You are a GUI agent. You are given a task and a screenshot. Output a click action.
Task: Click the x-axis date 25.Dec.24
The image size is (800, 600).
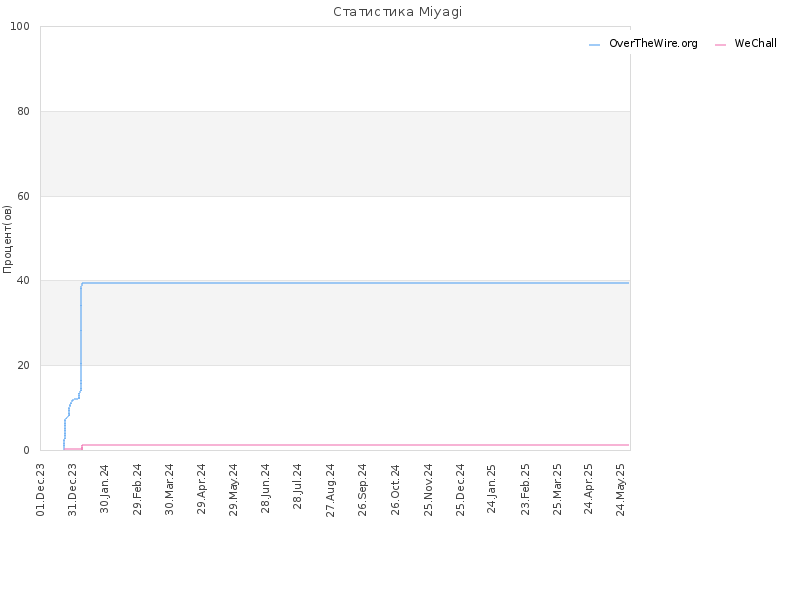(461, 490)
